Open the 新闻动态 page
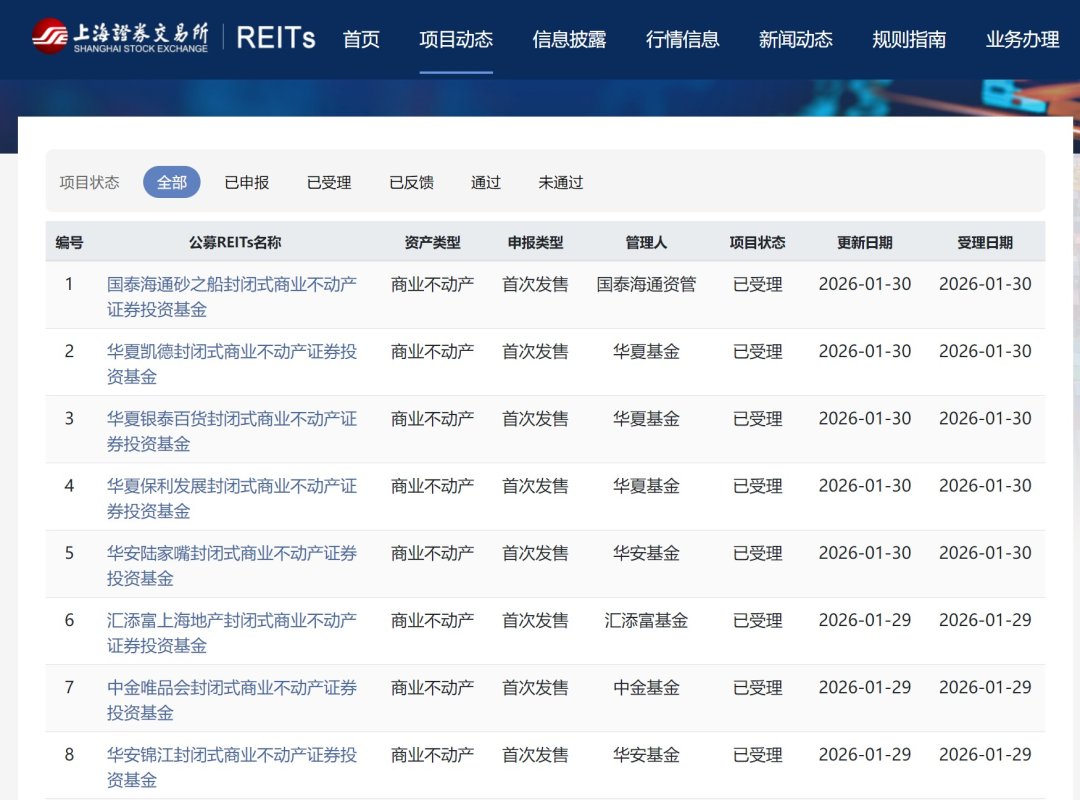This screenshot has height=800, width=1080. [795, 40]
